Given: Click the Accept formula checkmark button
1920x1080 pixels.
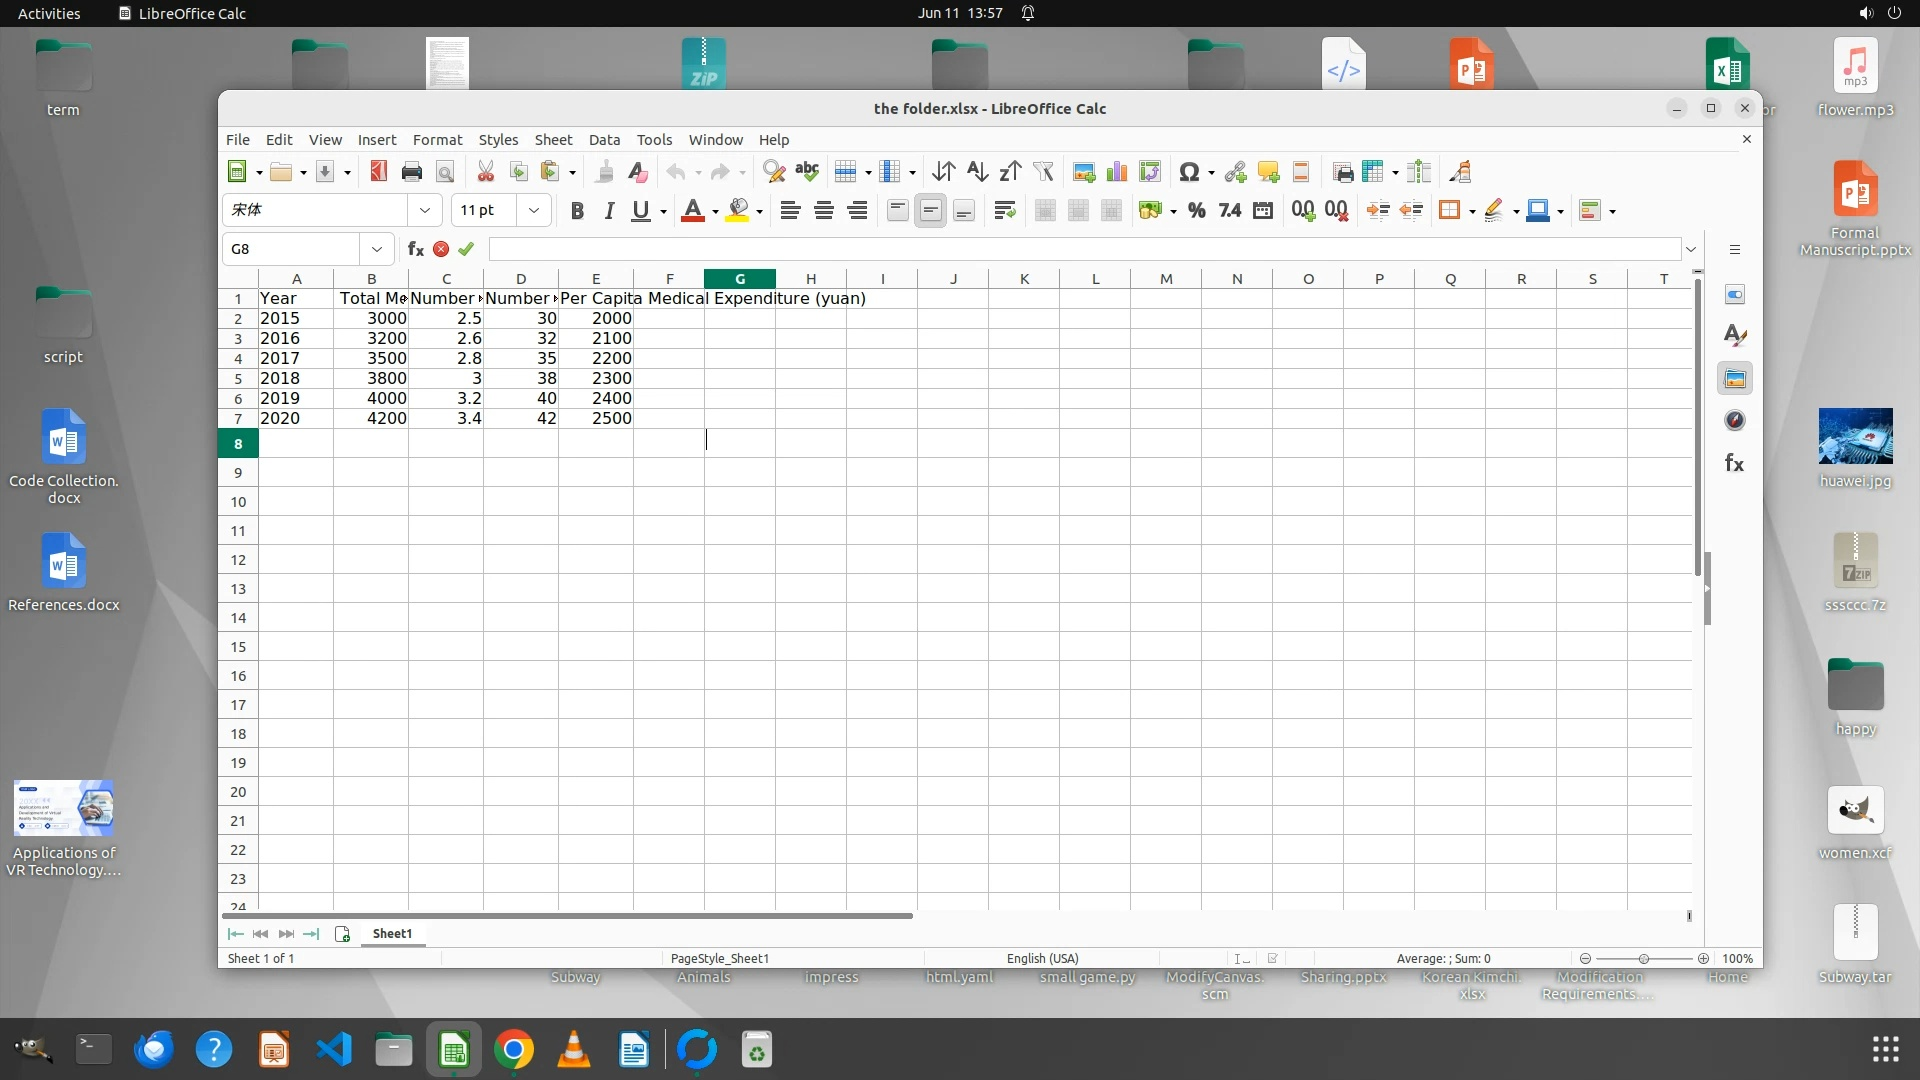Looking at the screenshot, I should (x=466, y=249).
